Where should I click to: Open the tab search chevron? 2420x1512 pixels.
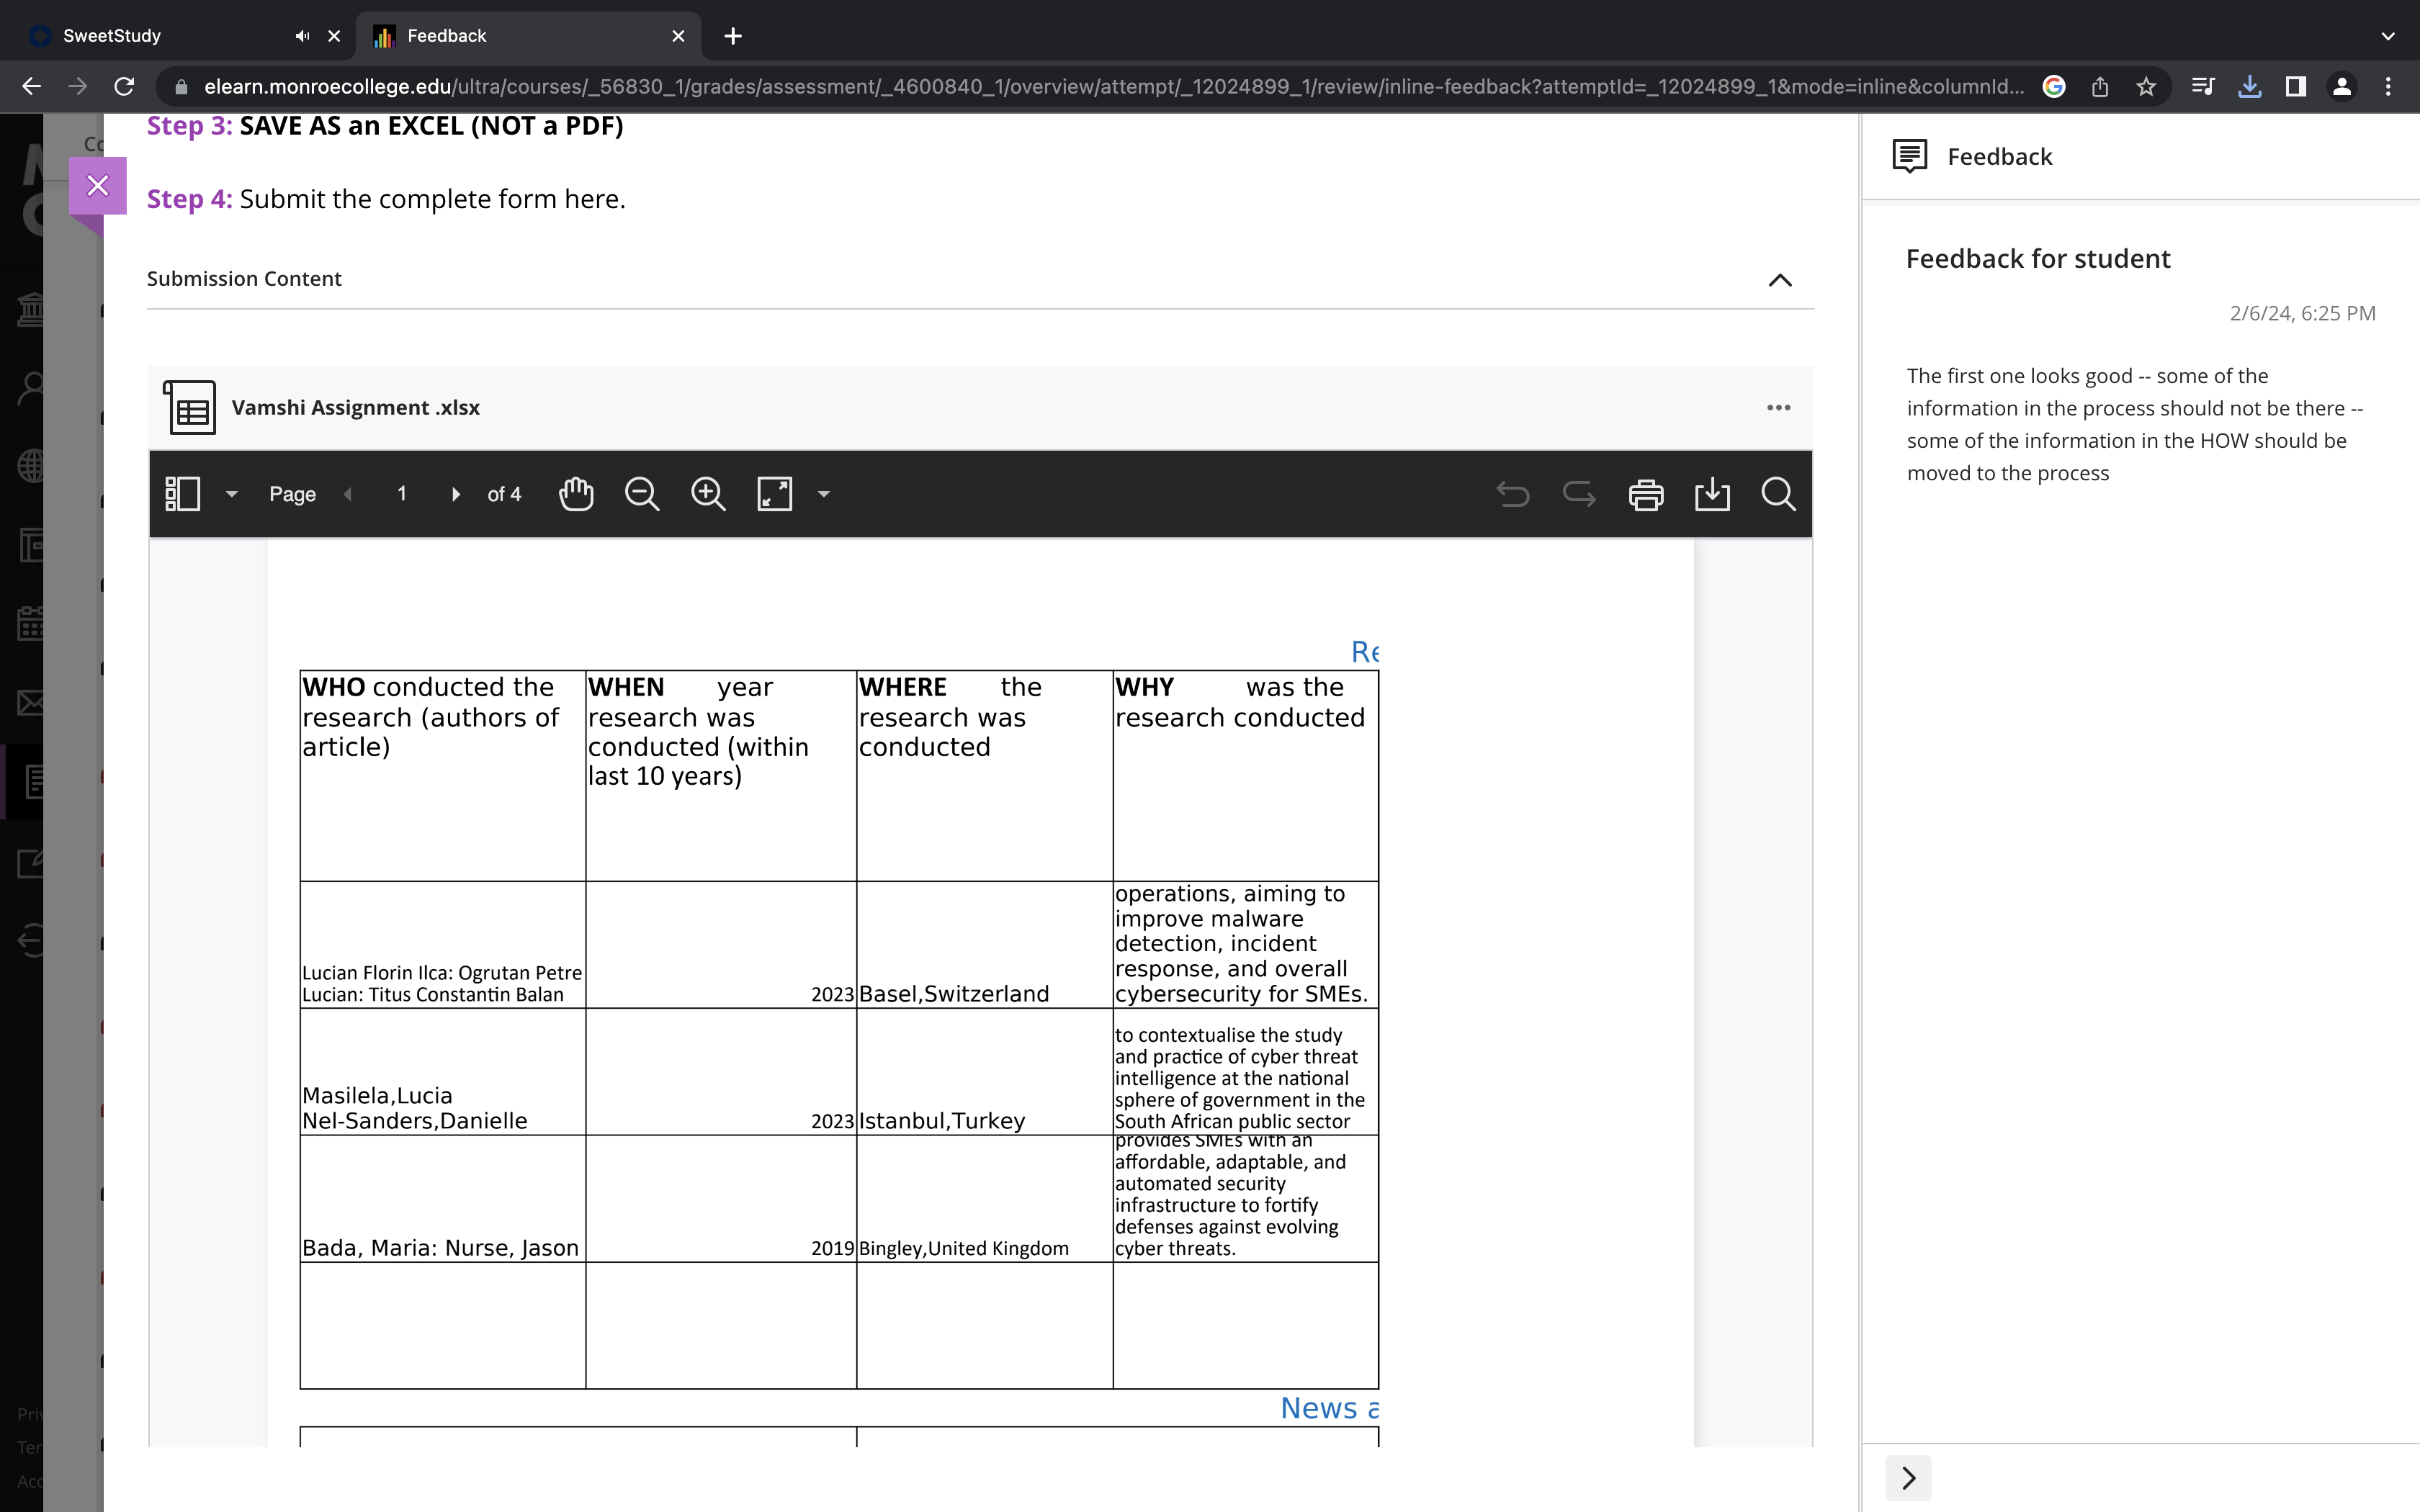click(2388, 36)
